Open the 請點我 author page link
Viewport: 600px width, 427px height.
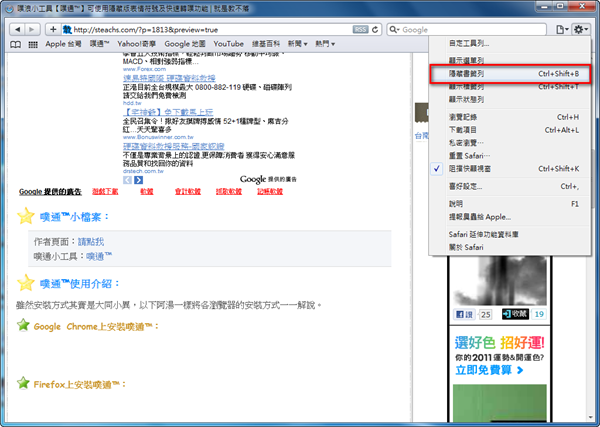pyautogui.click(x=91, y=242)
